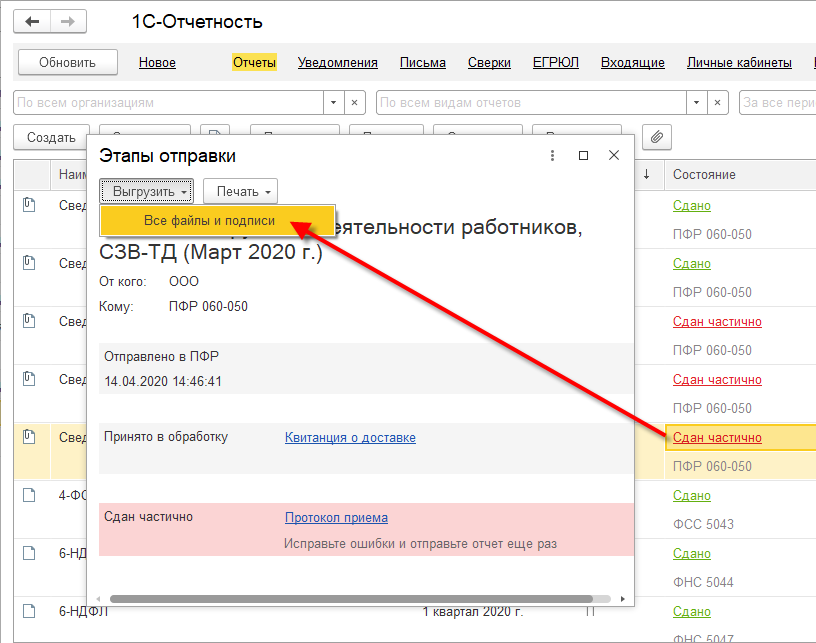Select the 4-ФСС report row name

click(73, 495)
